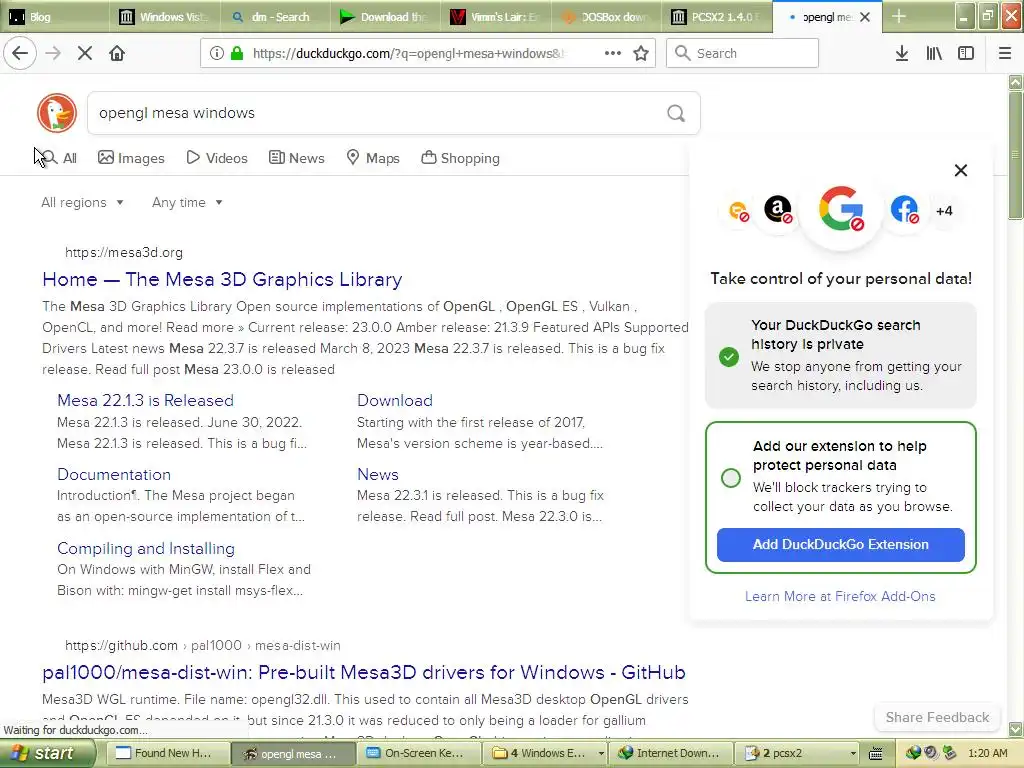This screenshot has width=1024, height=768.
Task: Click the green checkmark for private search history
Action: [x=729, y=357]
